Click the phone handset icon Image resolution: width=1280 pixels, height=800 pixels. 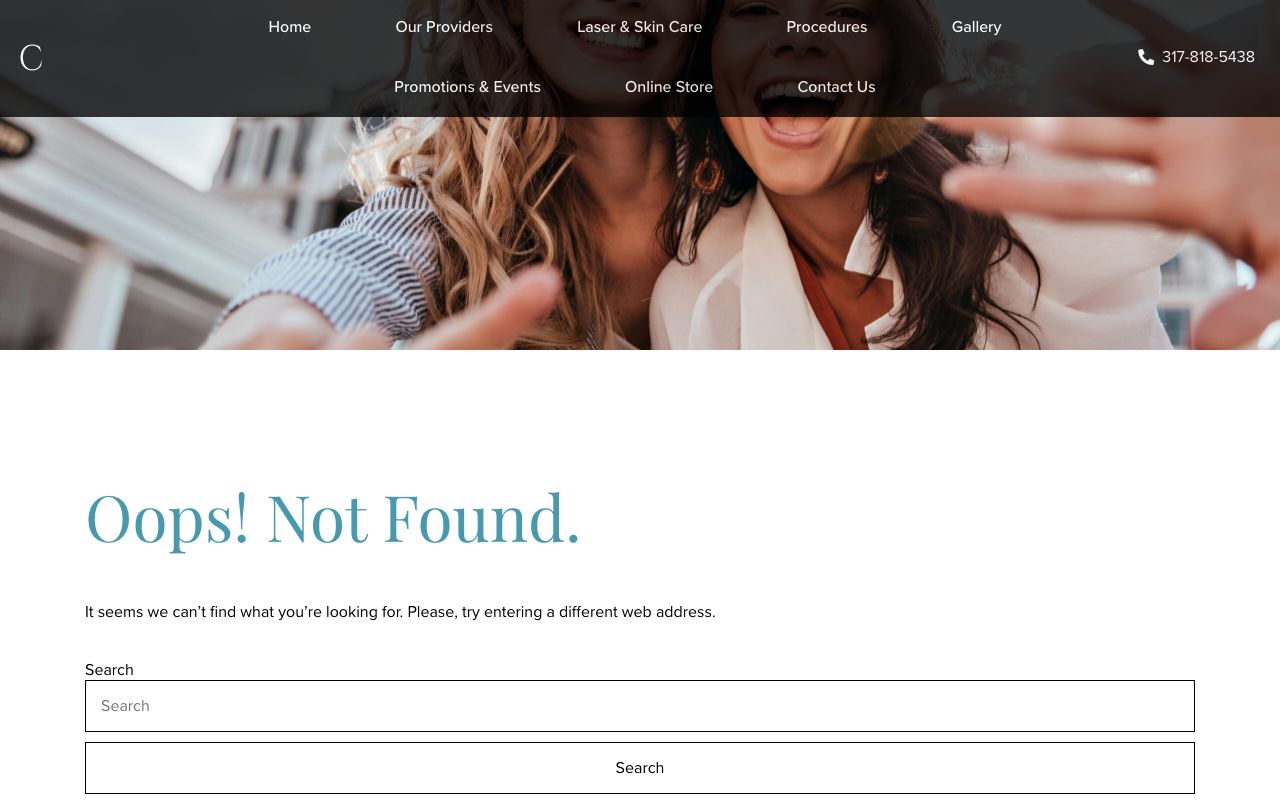(x=1146, y=57)
